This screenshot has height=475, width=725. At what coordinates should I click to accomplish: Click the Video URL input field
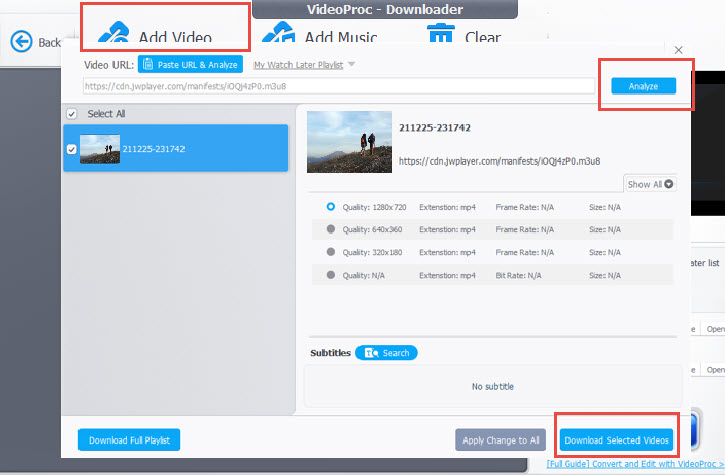[338, 86]
